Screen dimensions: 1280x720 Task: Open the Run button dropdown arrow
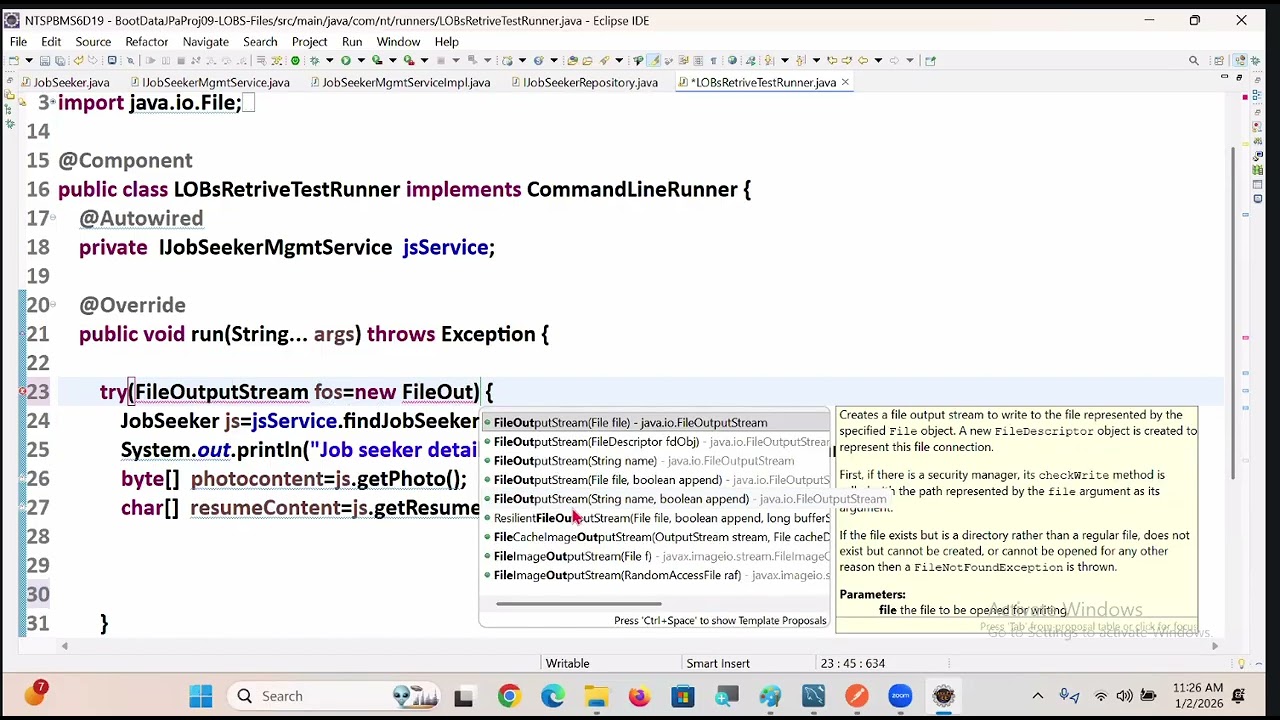click(360, 60)
